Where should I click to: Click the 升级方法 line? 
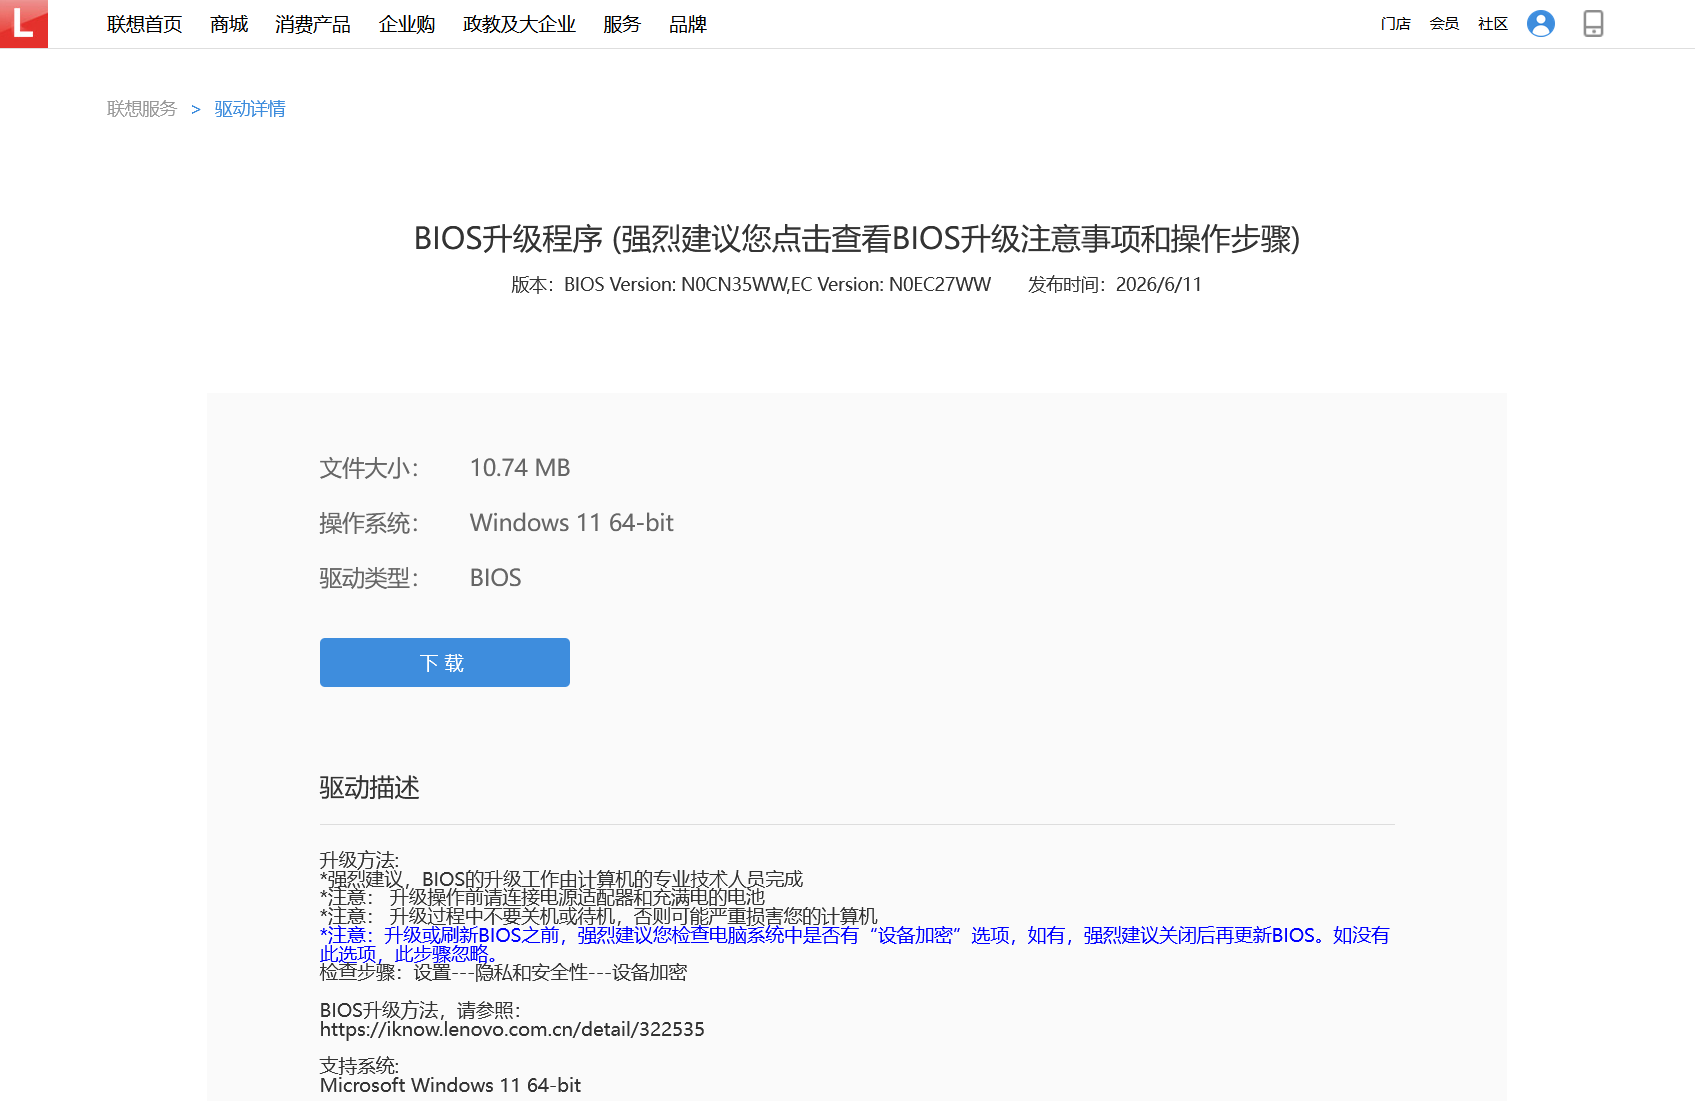(x=359, y=860)
